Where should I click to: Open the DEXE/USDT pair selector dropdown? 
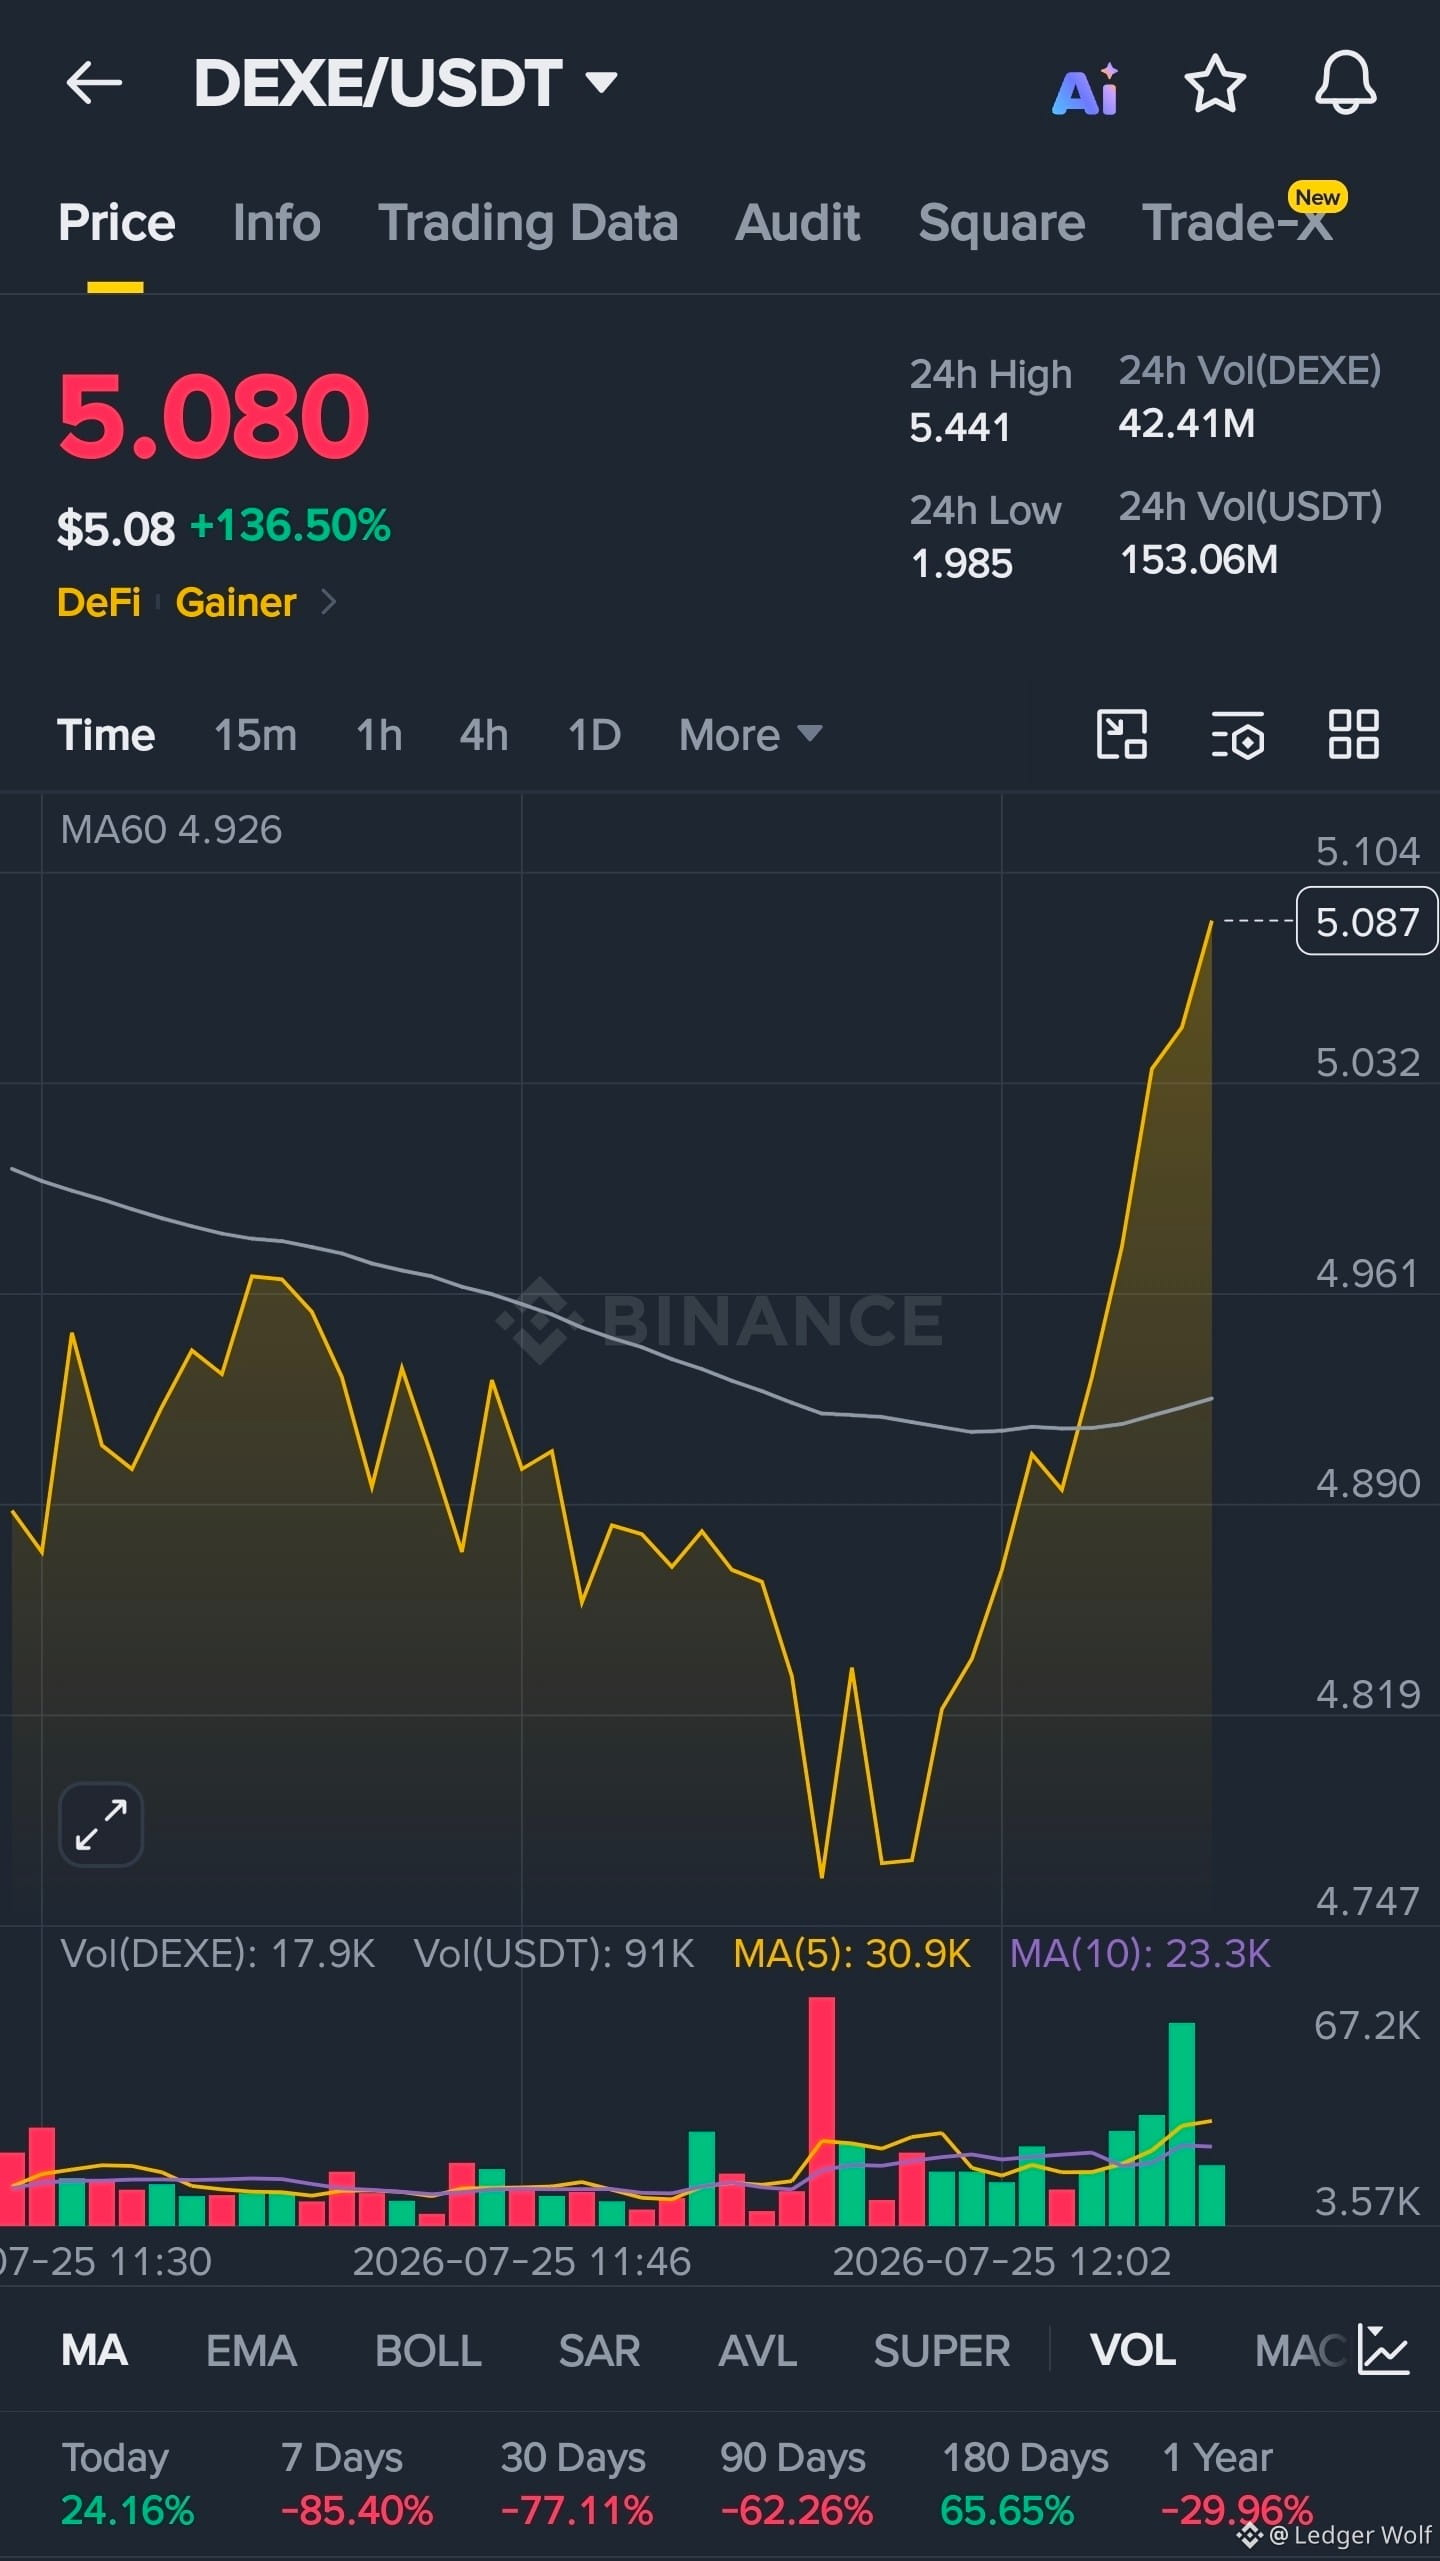(x=406, y=82)
